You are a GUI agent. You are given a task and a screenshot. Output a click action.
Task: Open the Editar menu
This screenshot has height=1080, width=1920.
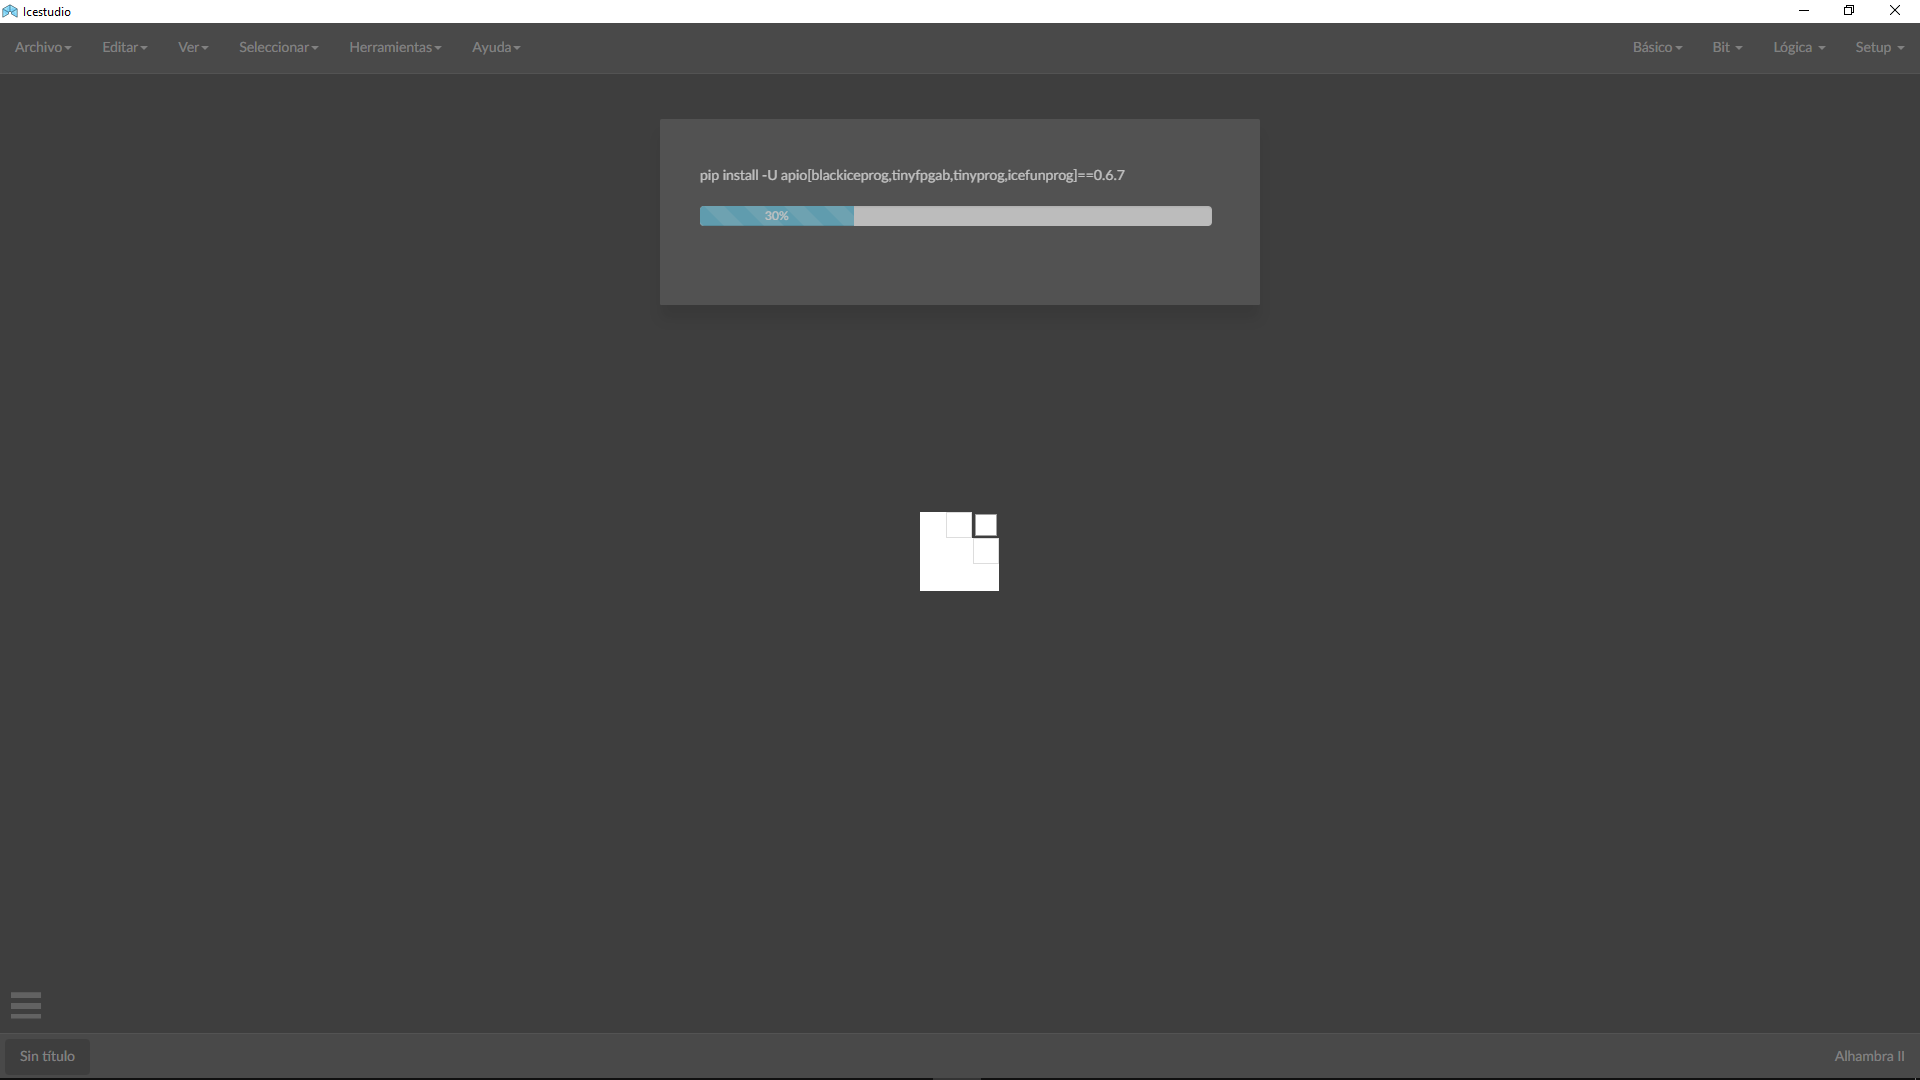click(x=123, y=47)
